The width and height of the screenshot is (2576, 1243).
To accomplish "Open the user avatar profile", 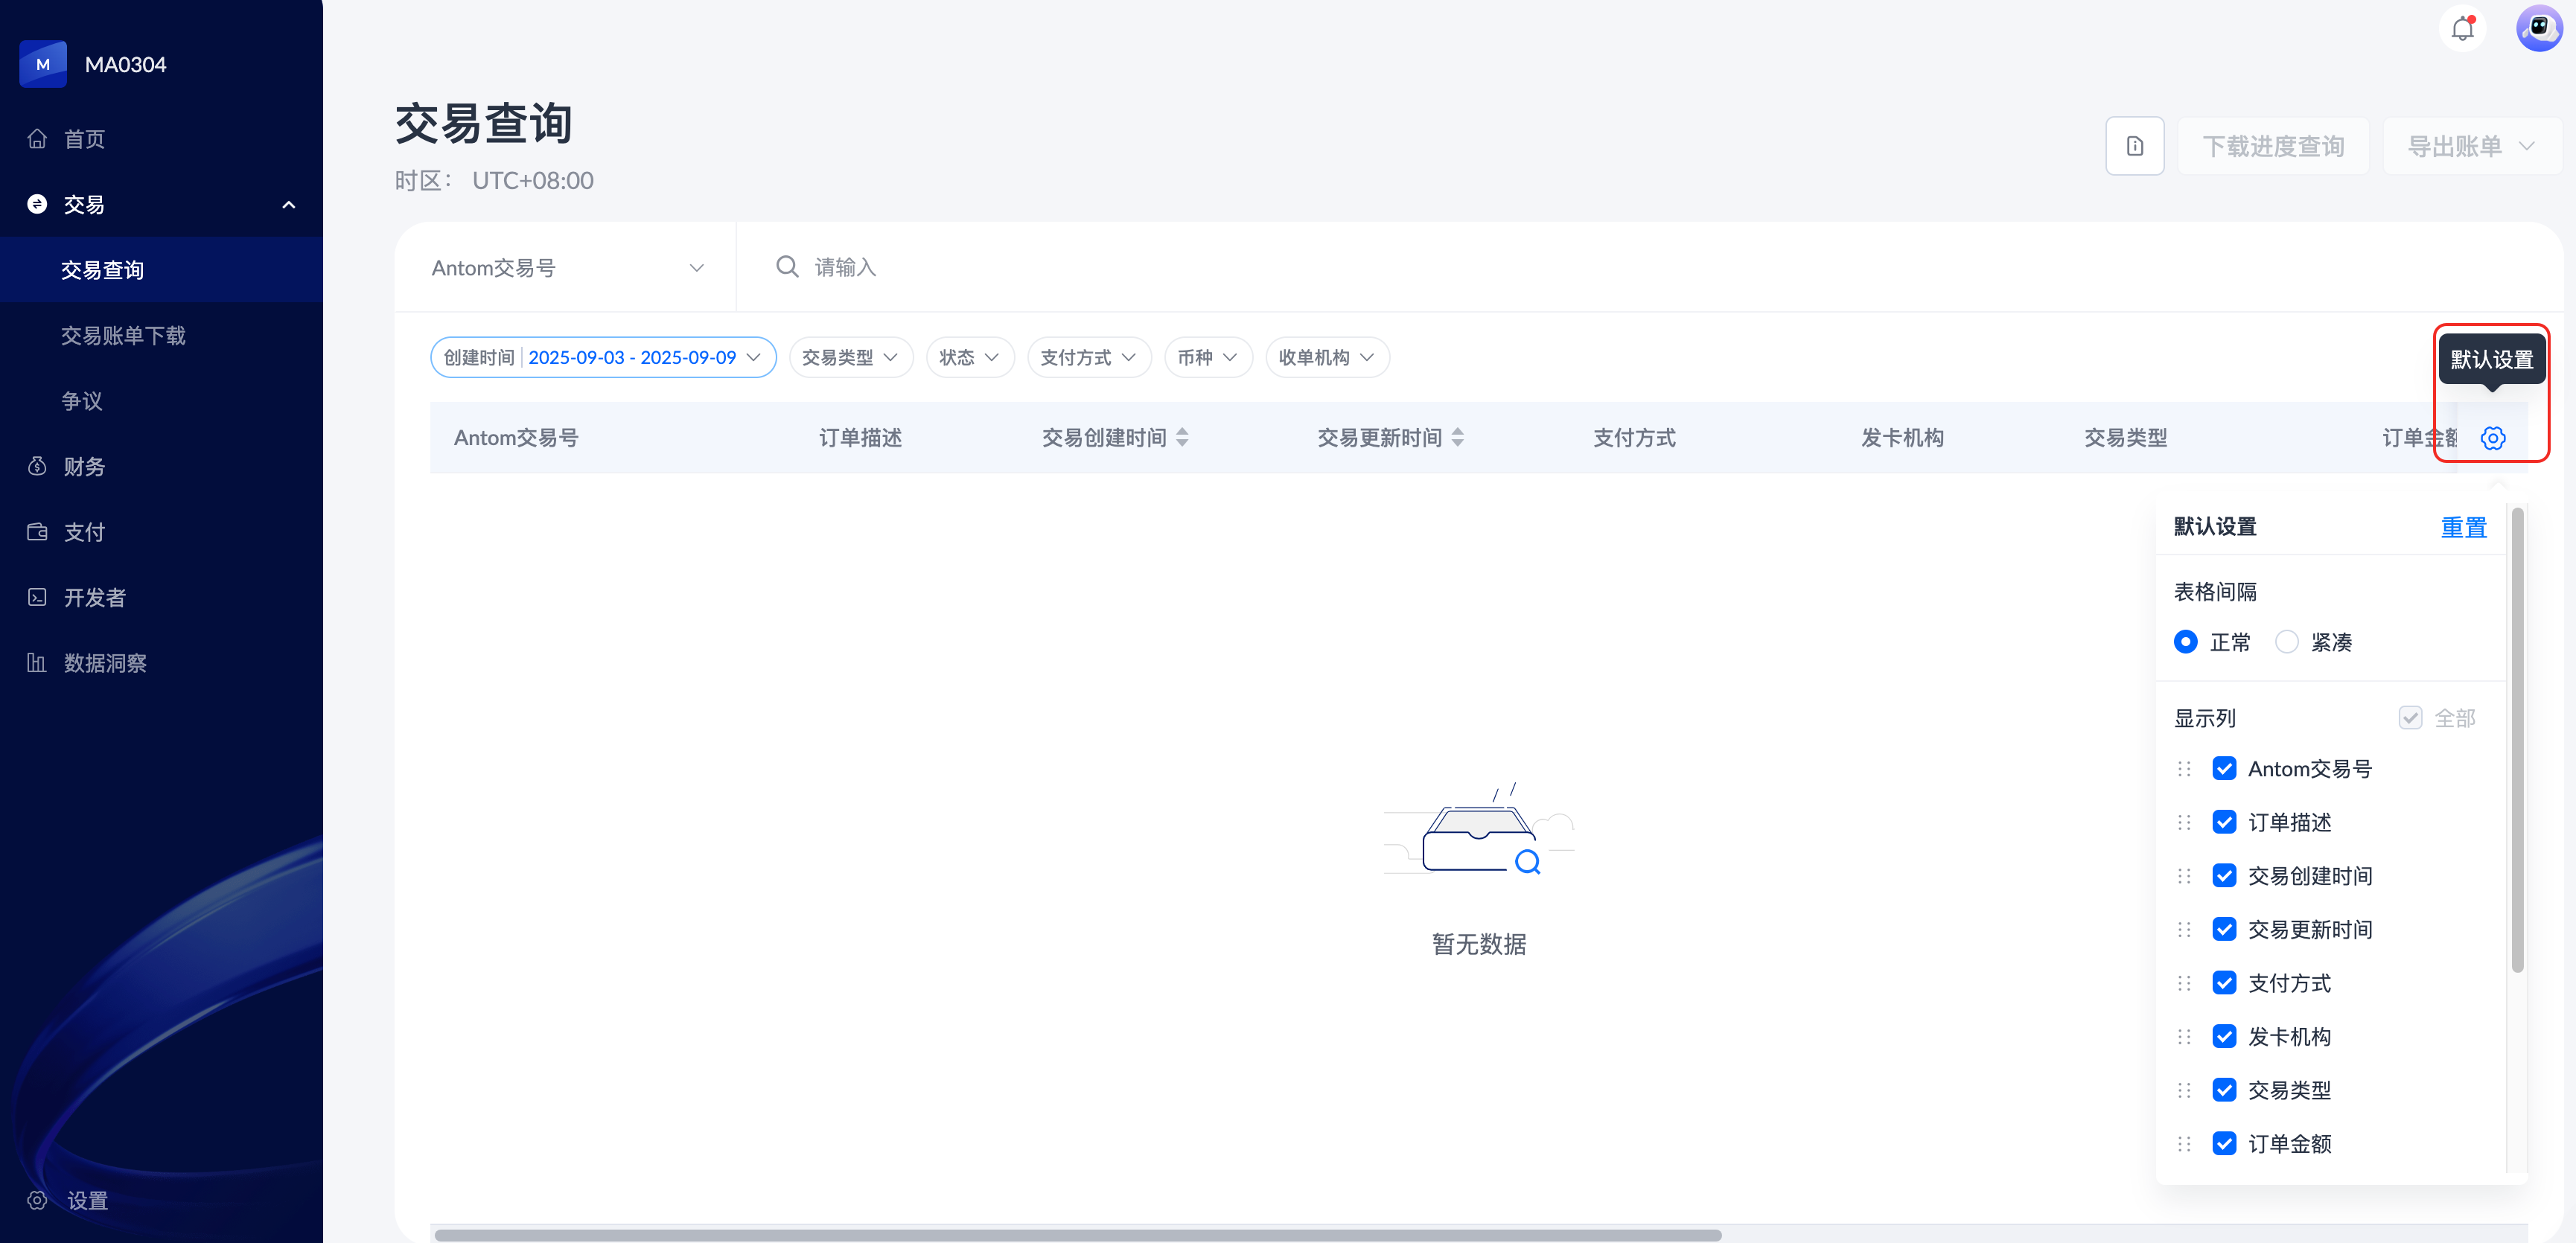I will (x=2538, y=28).
